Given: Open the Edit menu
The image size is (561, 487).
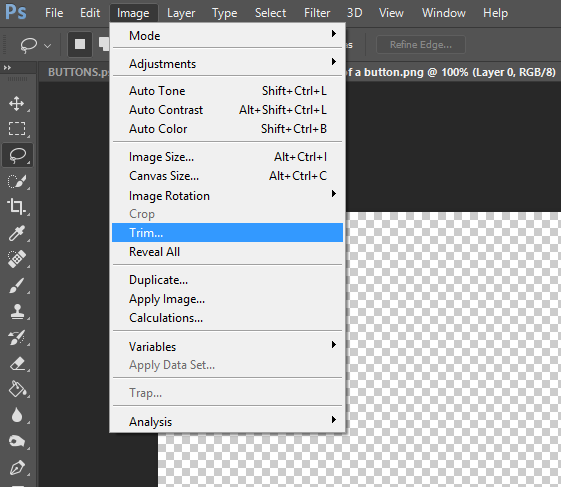Looking at the screenshot, I should click(90, 13).
